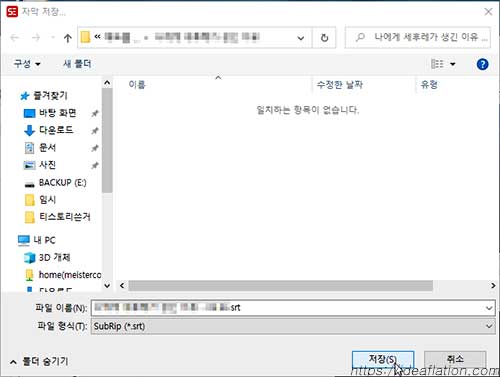Click the 저장(S) button

click(x=383, y=359)
